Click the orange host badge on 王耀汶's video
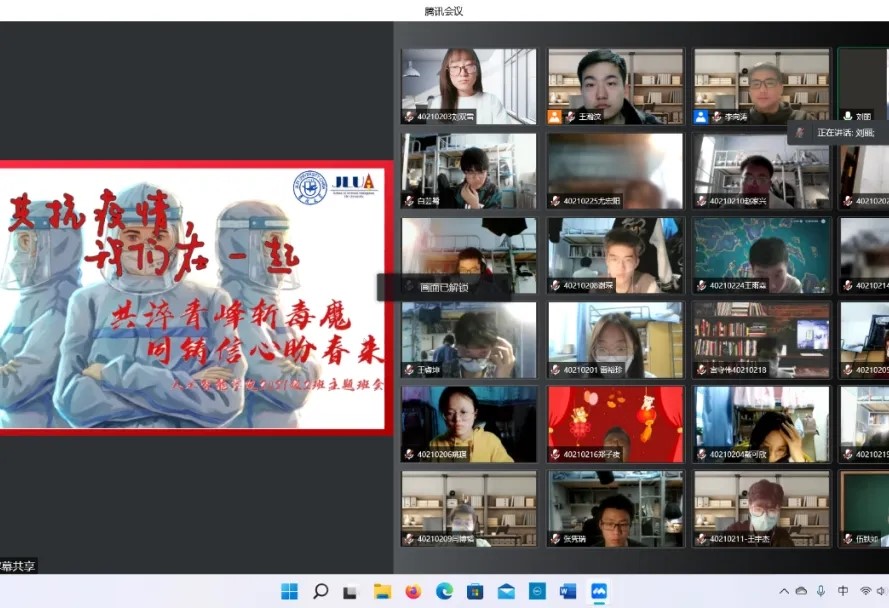This screenshot has width=889, height=608. pos(555,117)
